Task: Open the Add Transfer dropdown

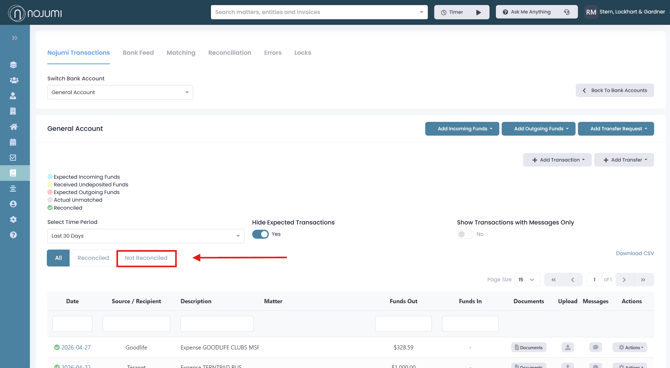Action: click(624, 160)
